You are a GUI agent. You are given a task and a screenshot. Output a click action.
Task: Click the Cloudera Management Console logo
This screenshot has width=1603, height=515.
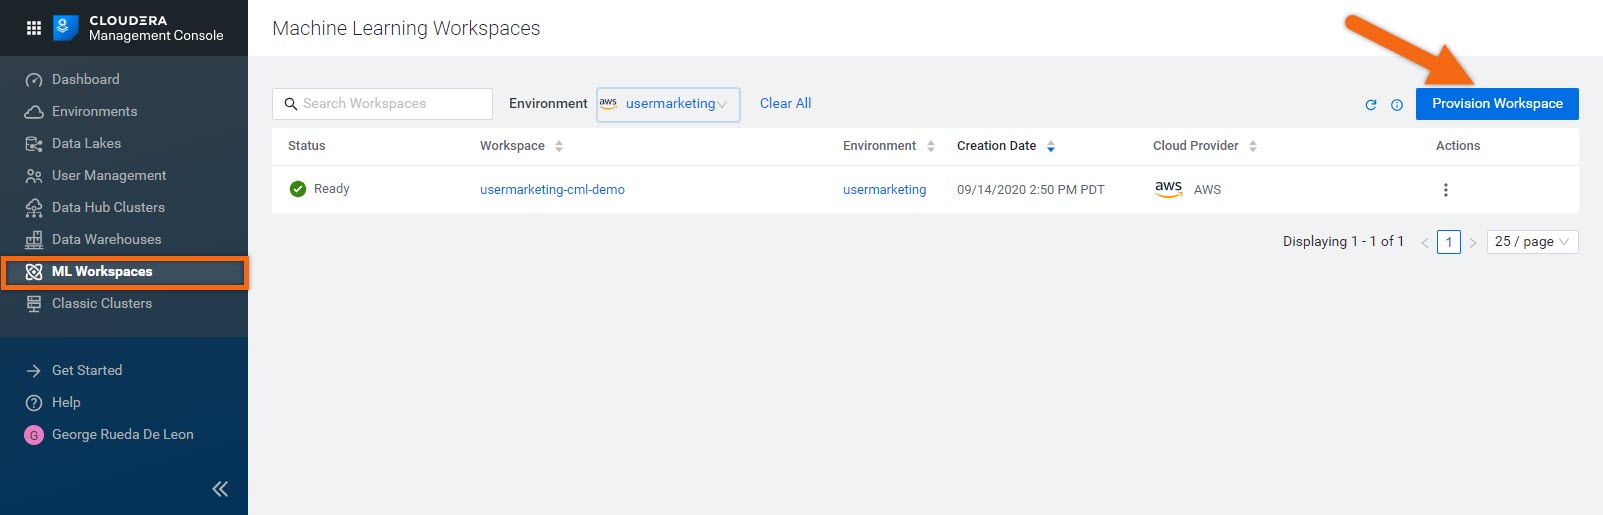click(x=138, y=28)
